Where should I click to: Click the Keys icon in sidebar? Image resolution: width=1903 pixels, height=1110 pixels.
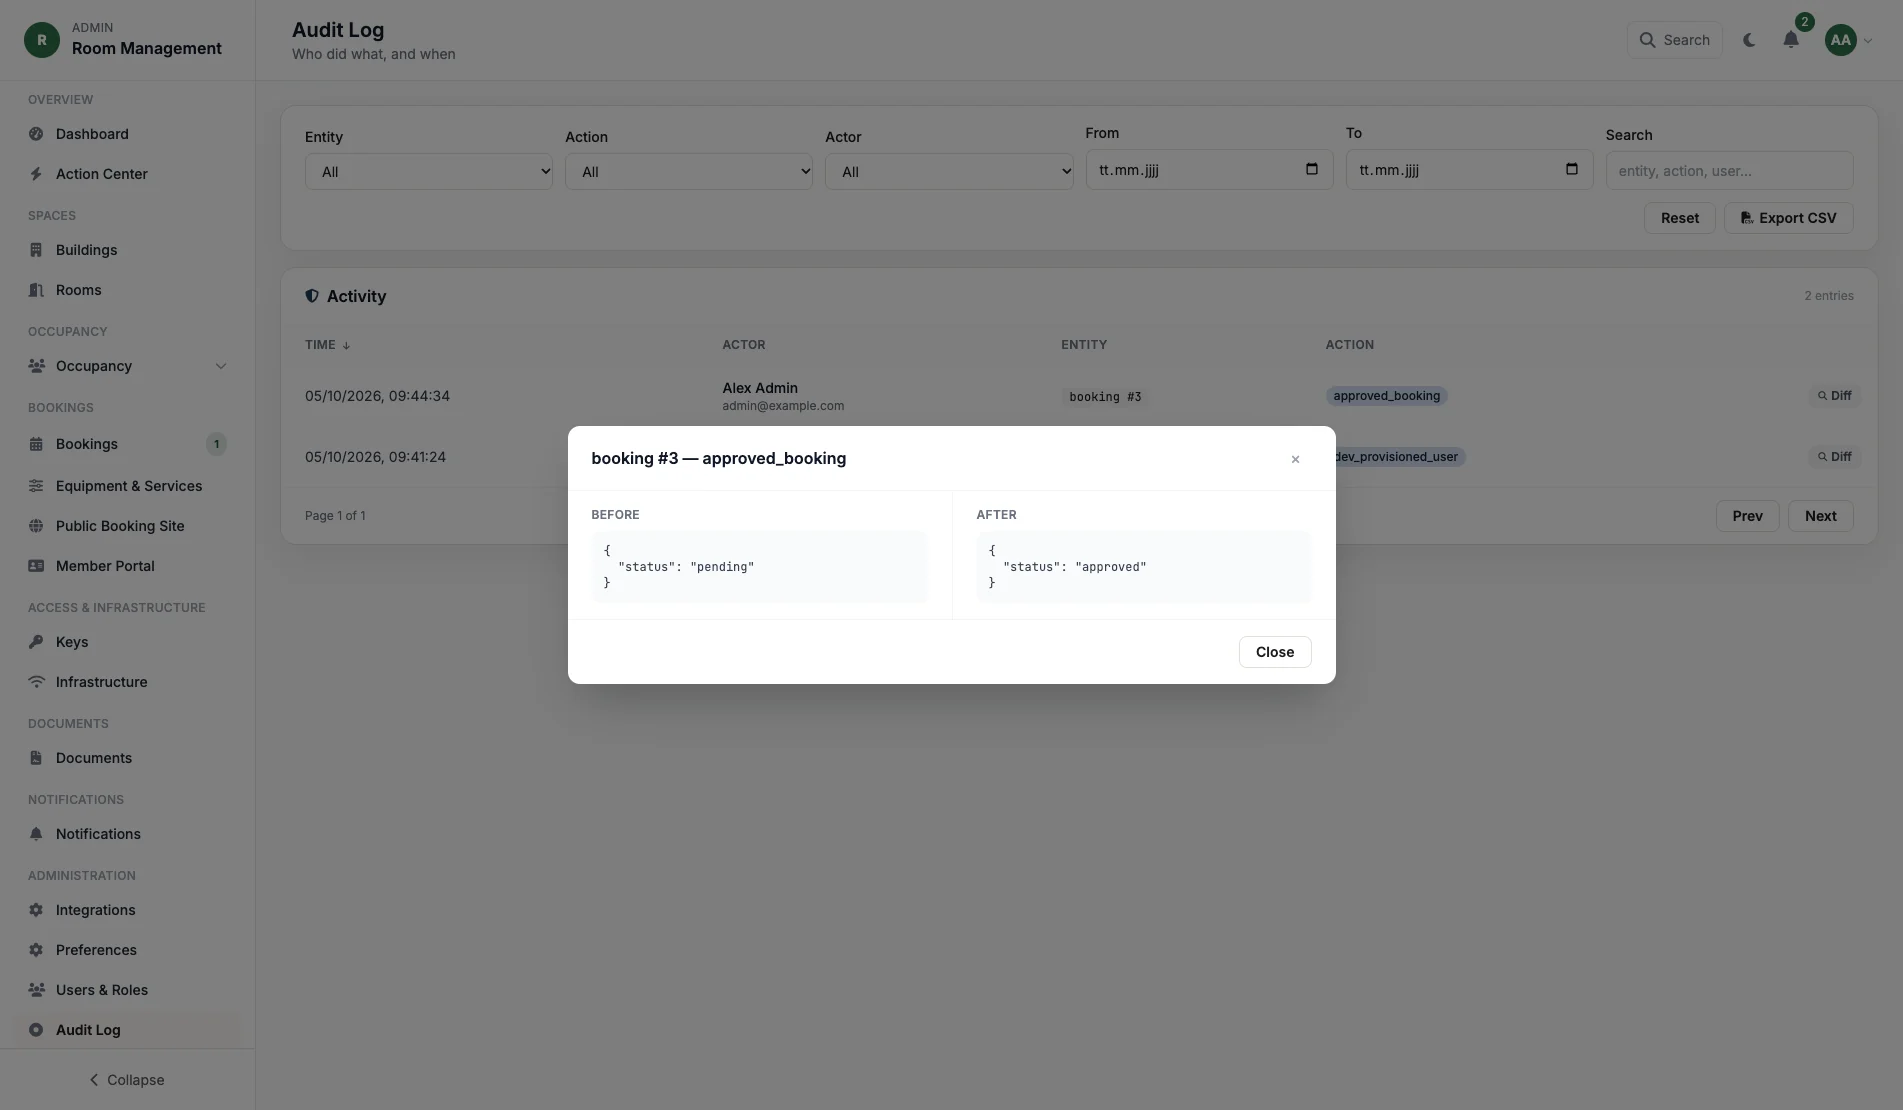point(36,642)
